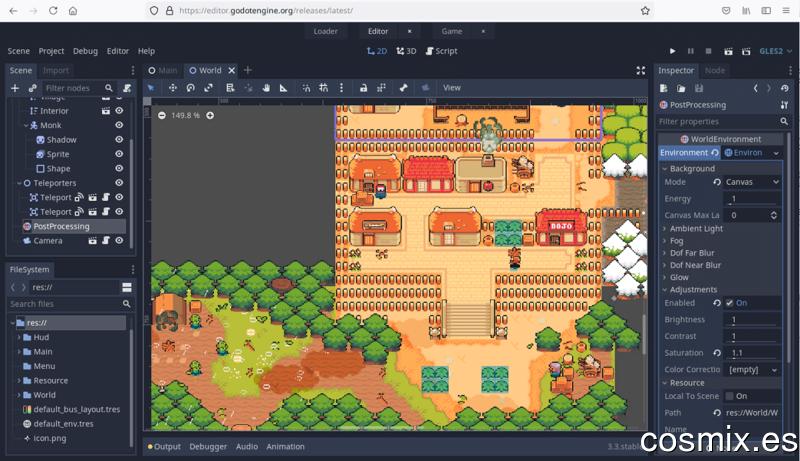Switch to the Node tab
This screenshot has width=800, height=461.
(x=715, y=70)
